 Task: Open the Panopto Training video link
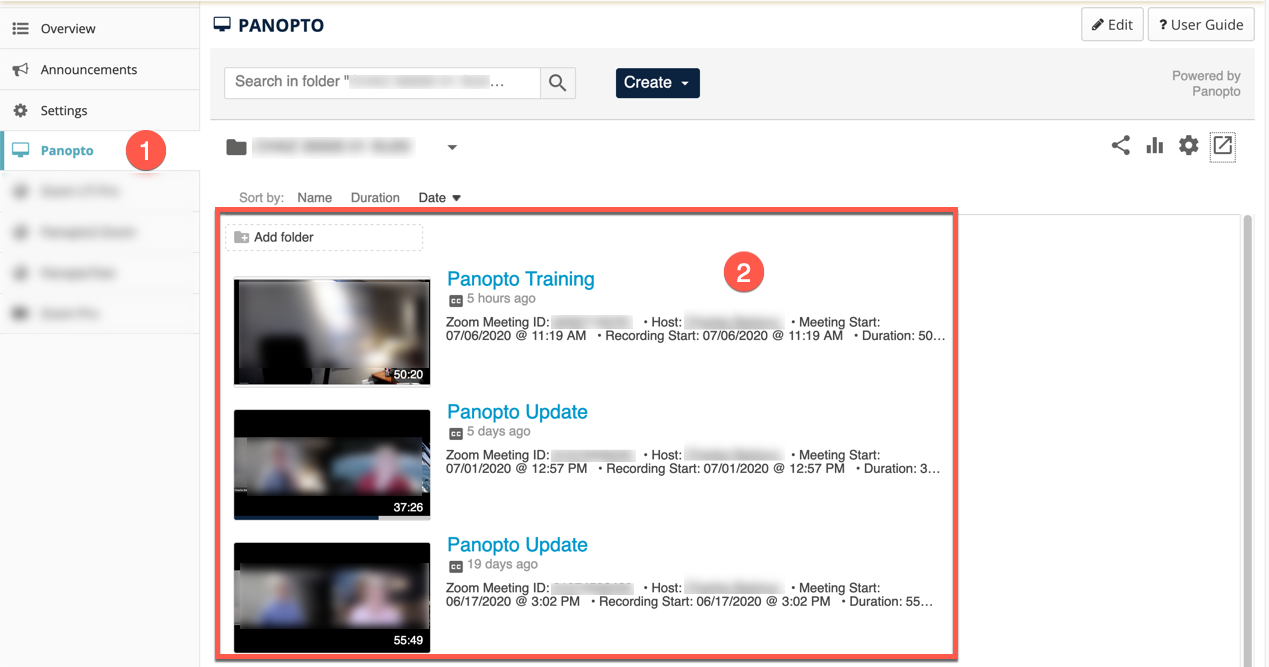point(520,279)
